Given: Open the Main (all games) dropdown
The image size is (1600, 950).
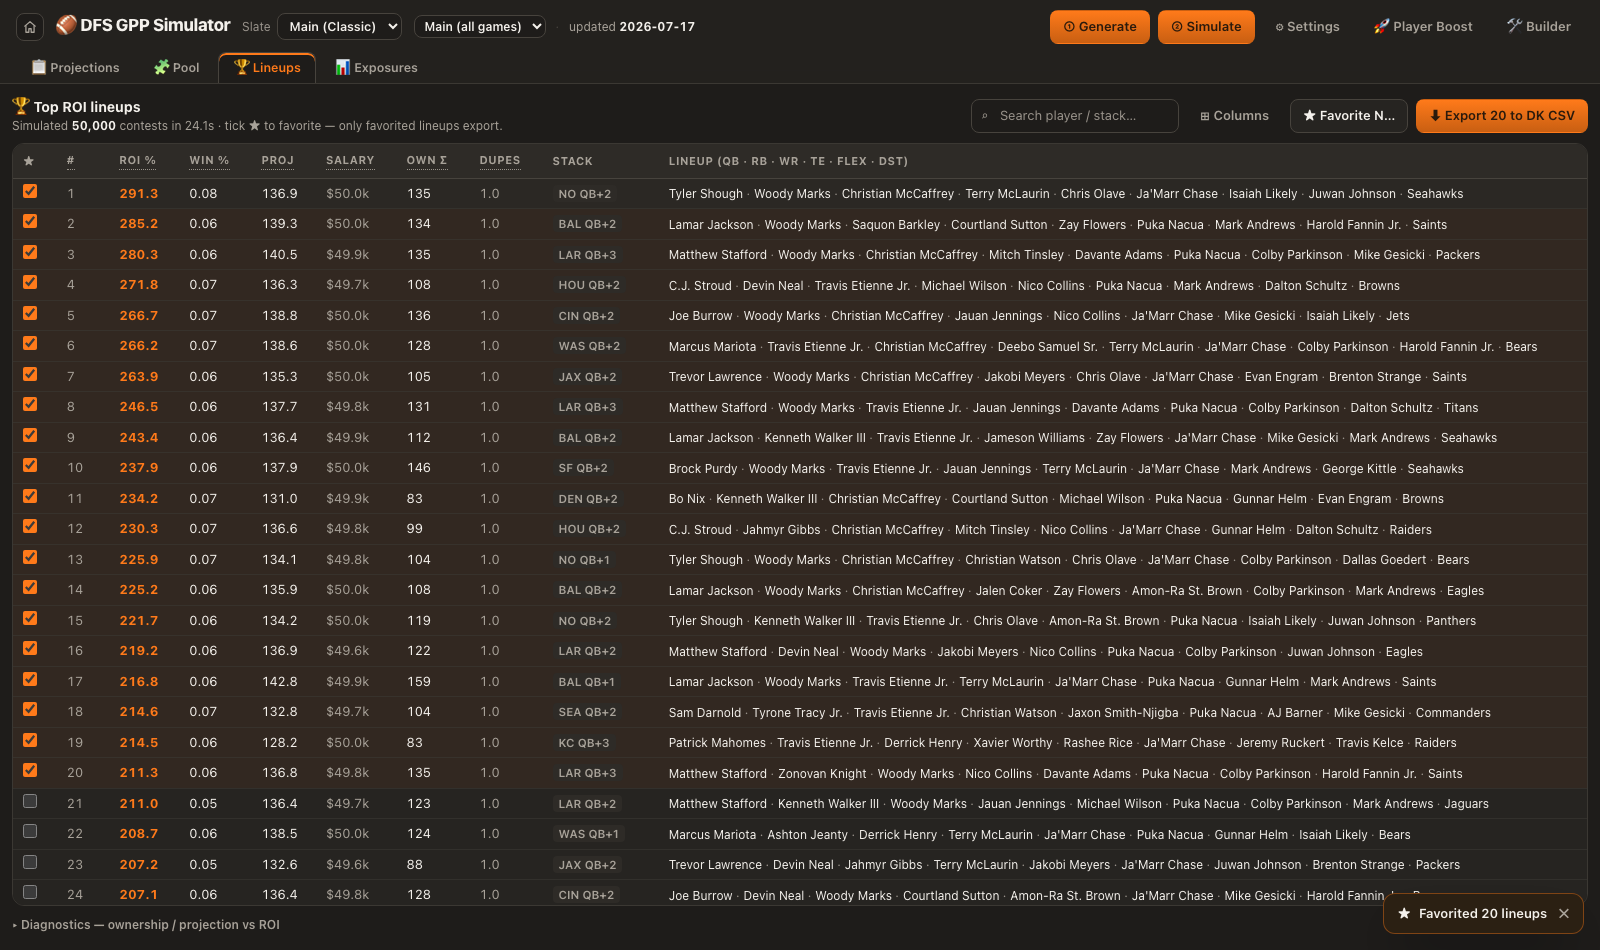Looking at the screenshot, I should (x=480, y=27).
